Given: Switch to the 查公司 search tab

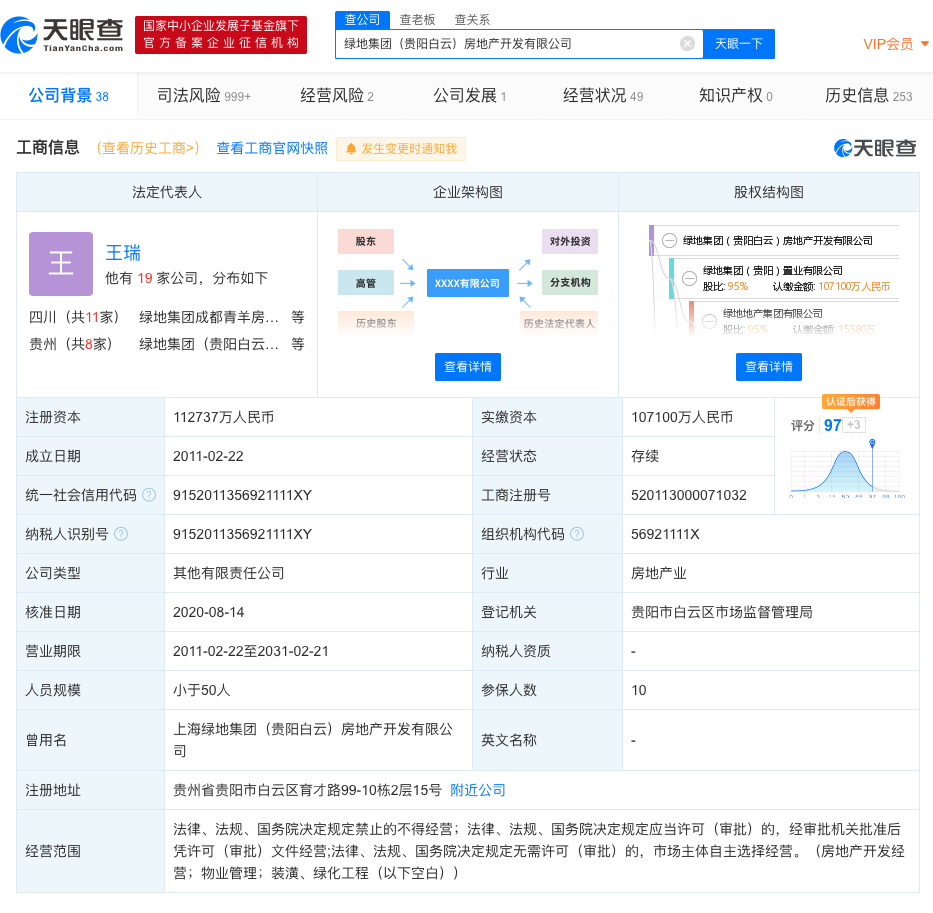Looking at the screenshot, I should click(362, 20).
